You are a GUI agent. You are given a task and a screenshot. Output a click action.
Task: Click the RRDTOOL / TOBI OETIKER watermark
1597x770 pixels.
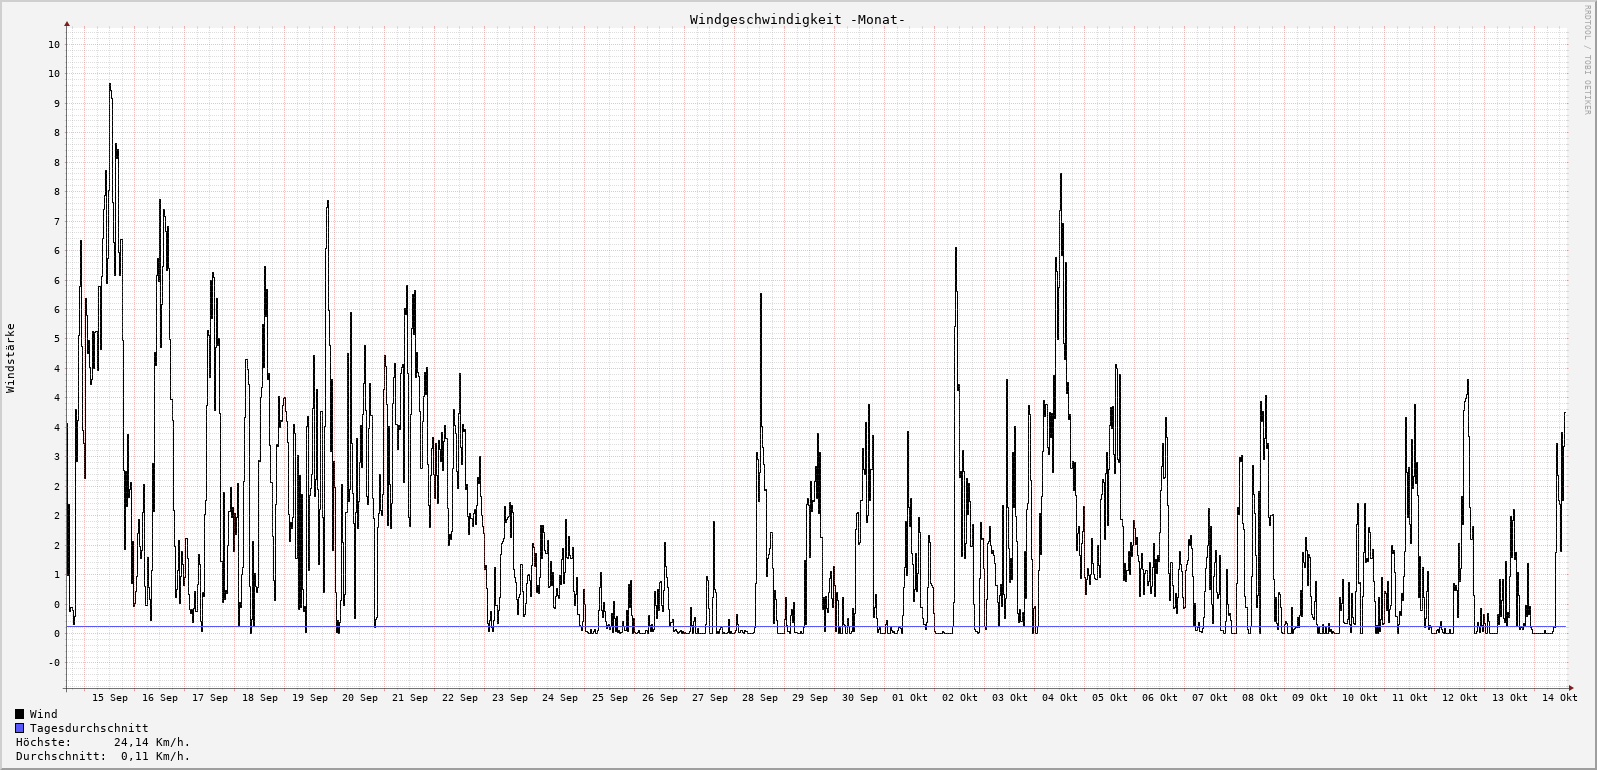(1587, 60)
